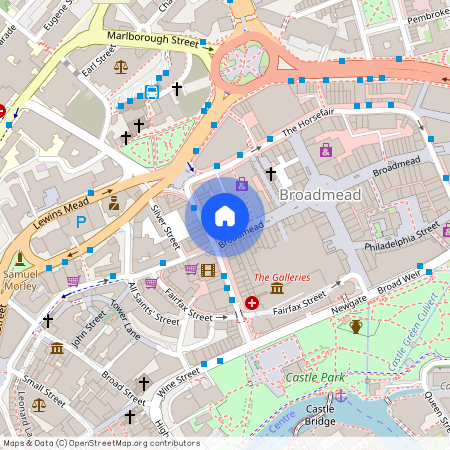
Task: Select the Samuel Morley statue icon
Action: point(20,258)
